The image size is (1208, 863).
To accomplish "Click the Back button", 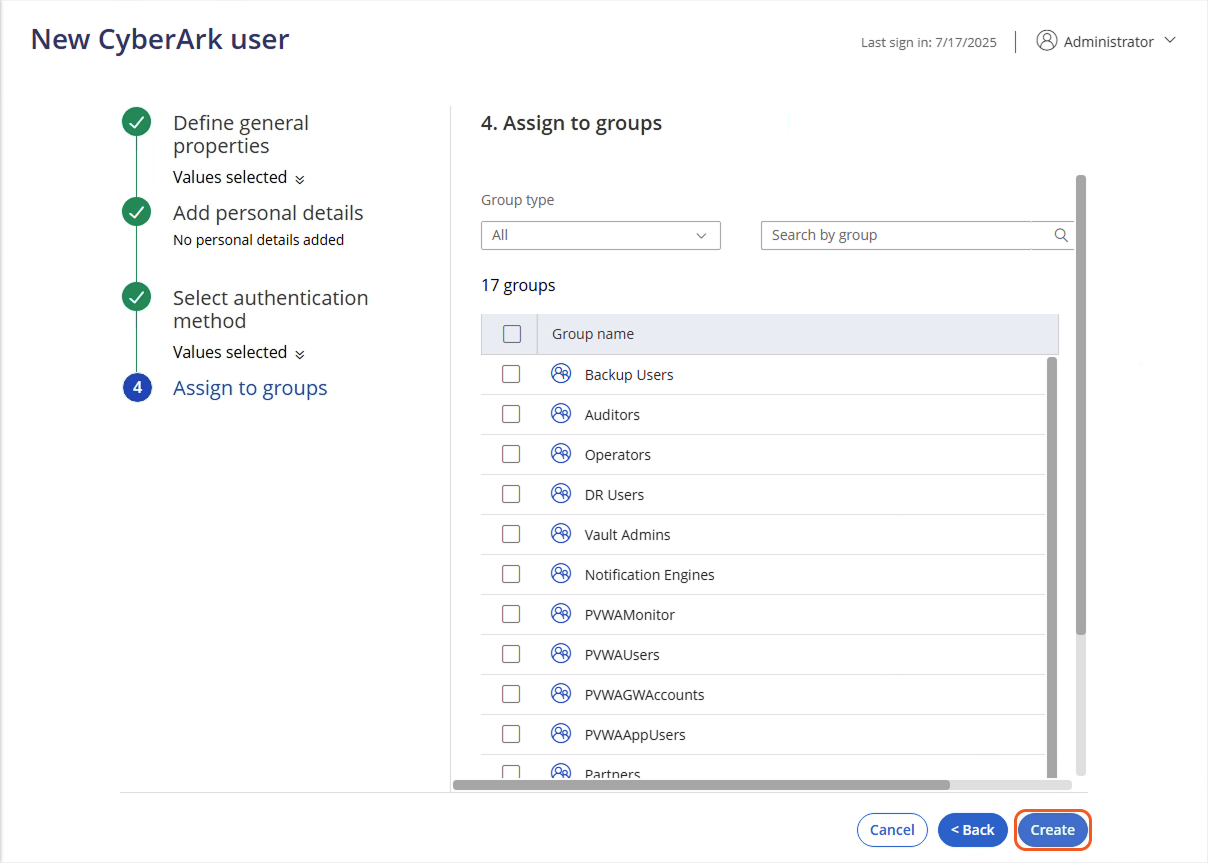I will pyautogui.click(x=973, y=830).
